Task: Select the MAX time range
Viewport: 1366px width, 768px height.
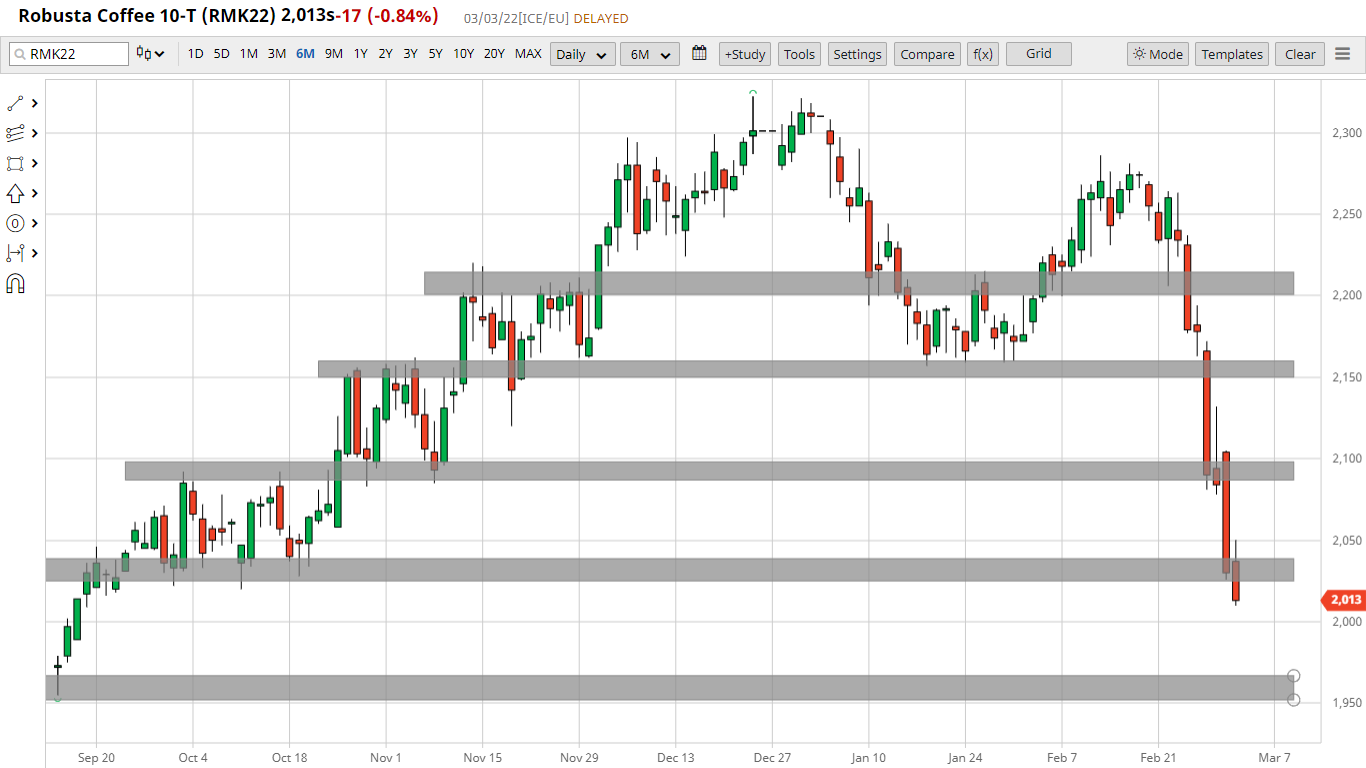Action: coord(528,54)
